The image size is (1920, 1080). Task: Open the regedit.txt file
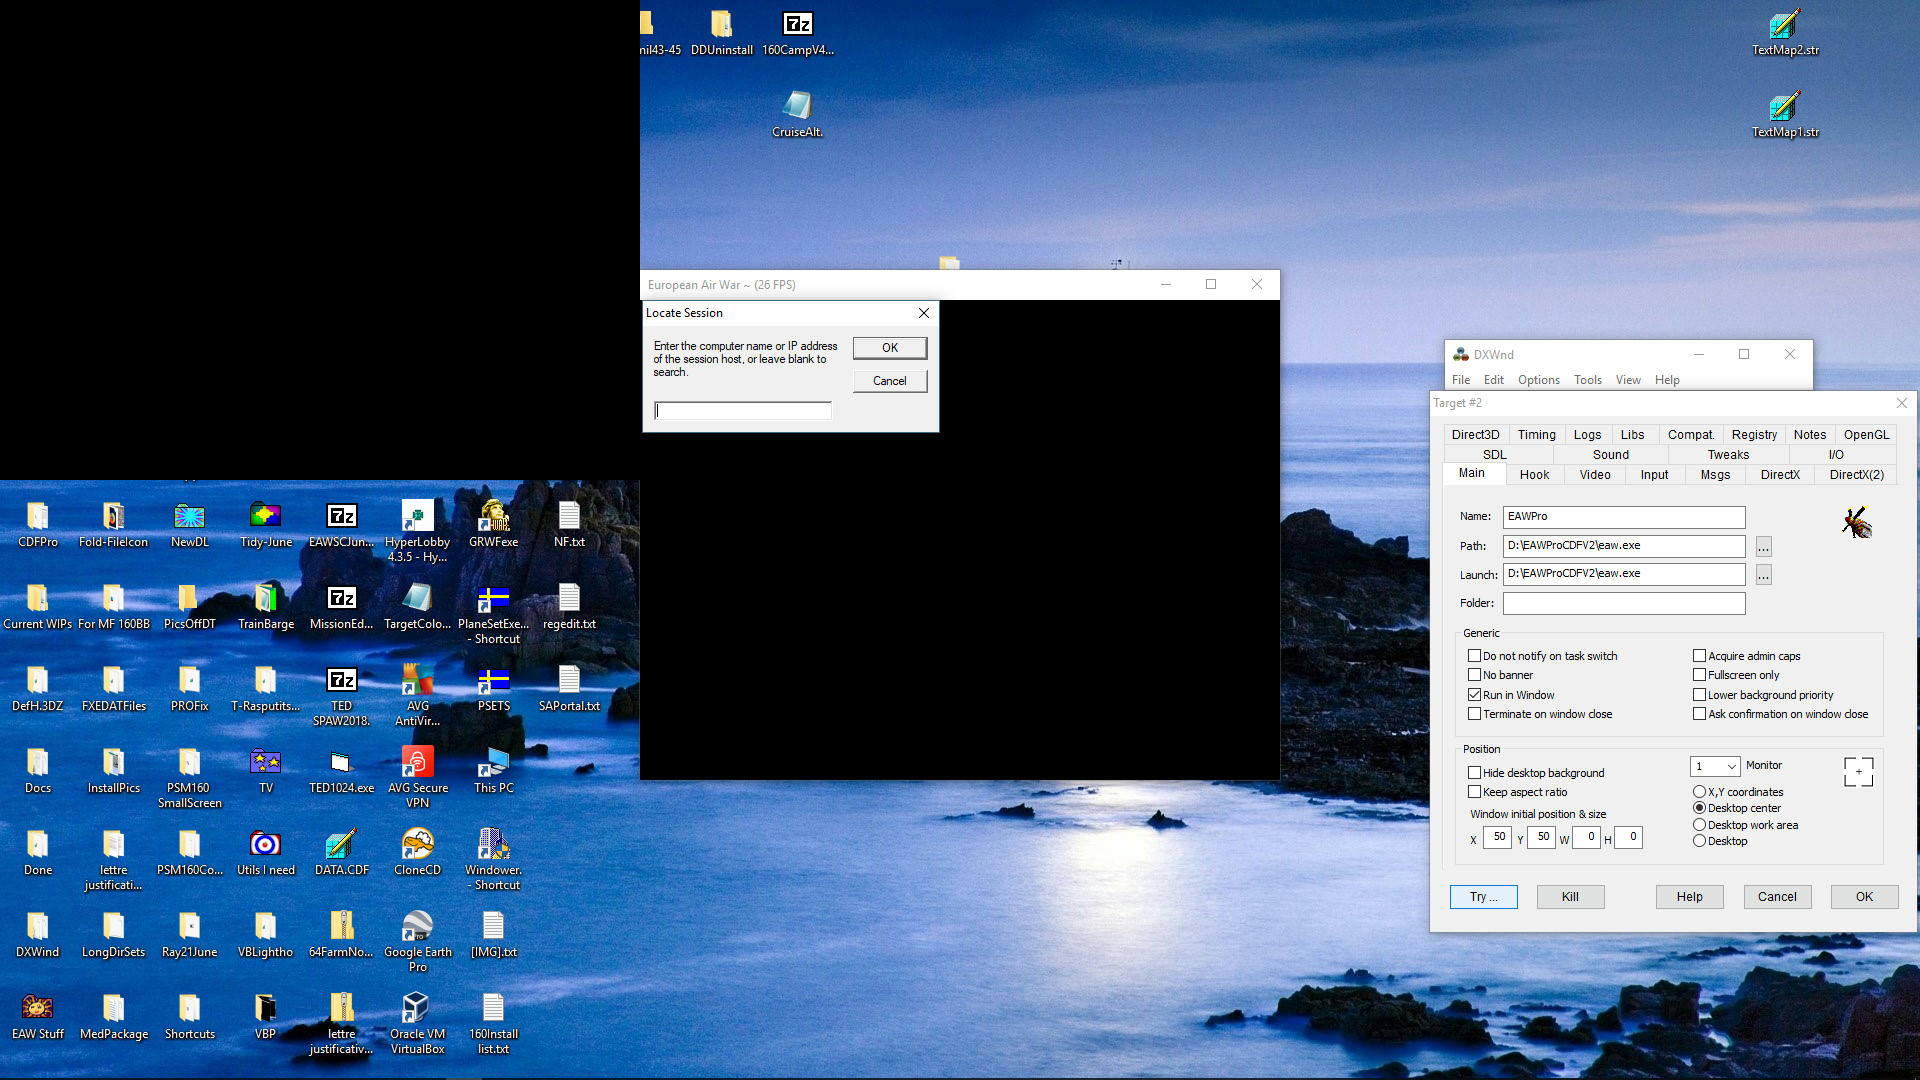[569, 606]
